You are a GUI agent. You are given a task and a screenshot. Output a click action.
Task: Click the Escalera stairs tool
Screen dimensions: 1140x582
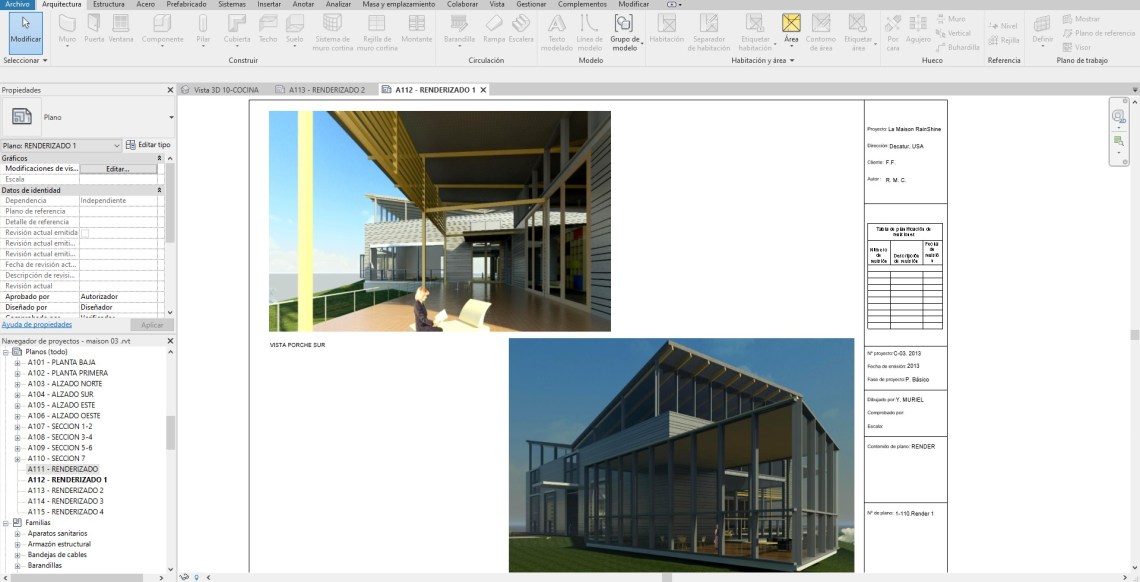521,24
